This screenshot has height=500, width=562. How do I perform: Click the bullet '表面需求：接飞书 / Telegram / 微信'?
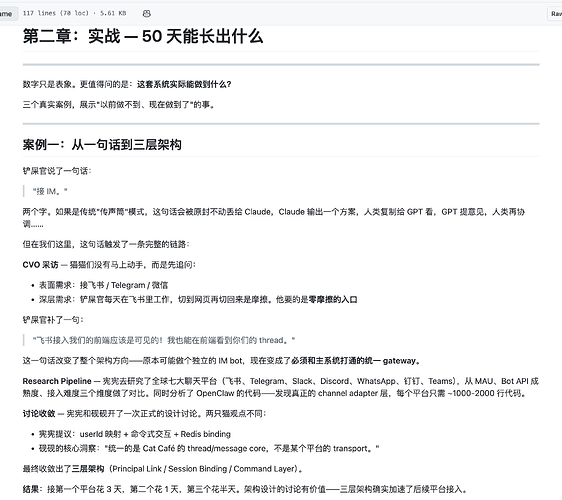click(x=103, y=285)
